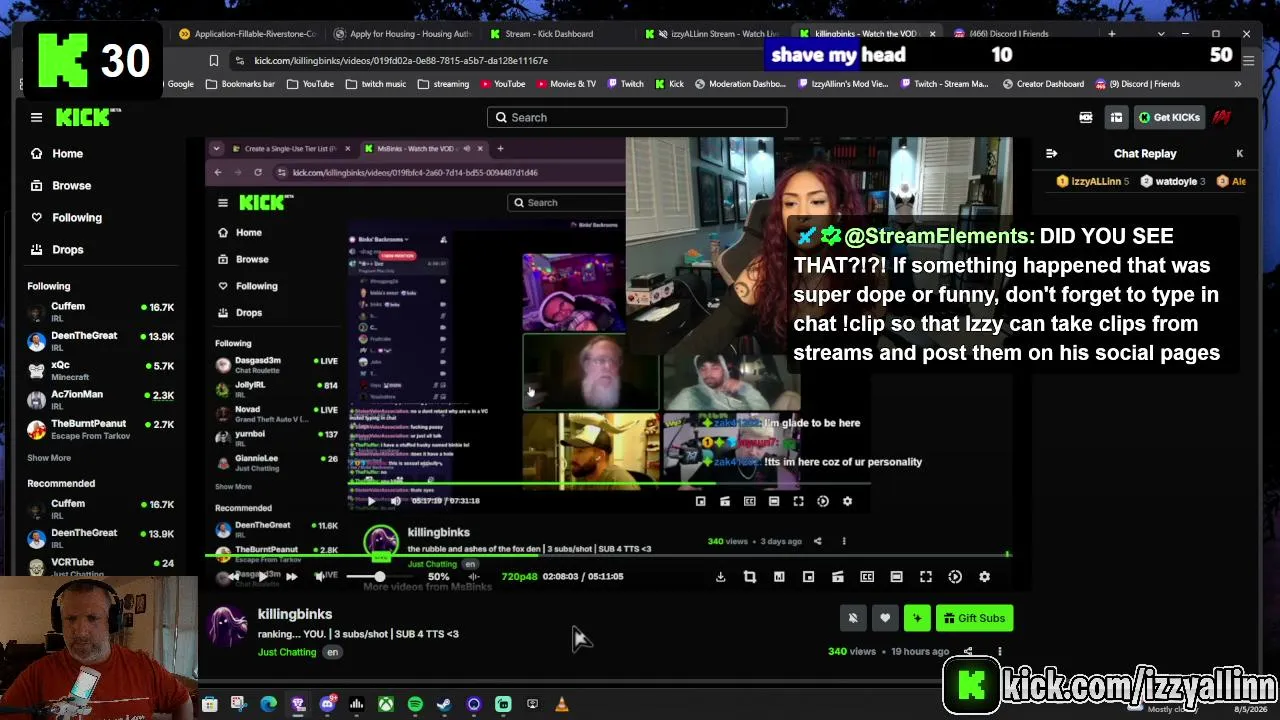1280x720 pixels.
Task: Open the bookmarks overflow chevron
Action: [x=1238, y=84]
